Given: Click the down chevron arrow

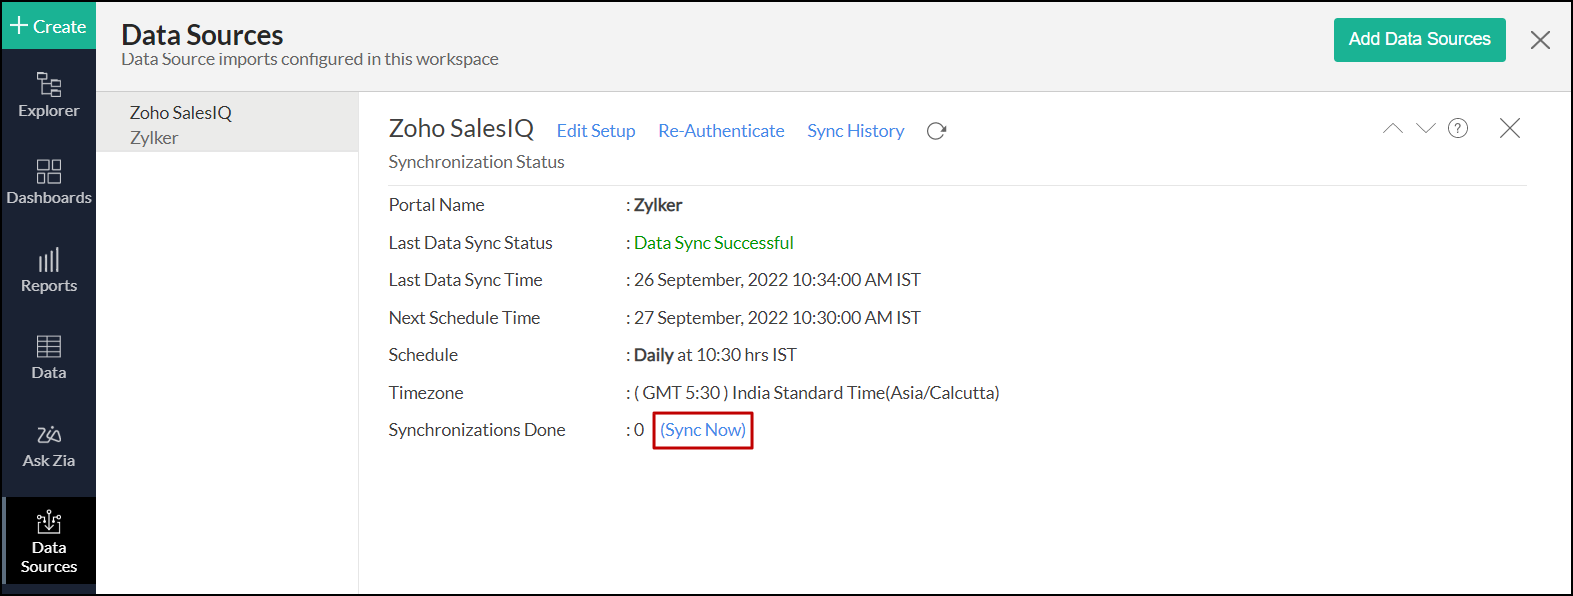Looking at the screenshot, I should (x=1426, y=128).
